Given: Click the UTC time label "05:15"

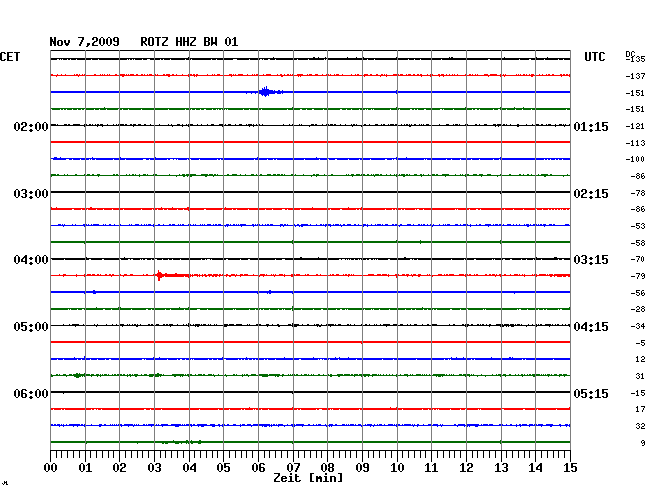Looking at the screenshot, I should pos(591,393).
